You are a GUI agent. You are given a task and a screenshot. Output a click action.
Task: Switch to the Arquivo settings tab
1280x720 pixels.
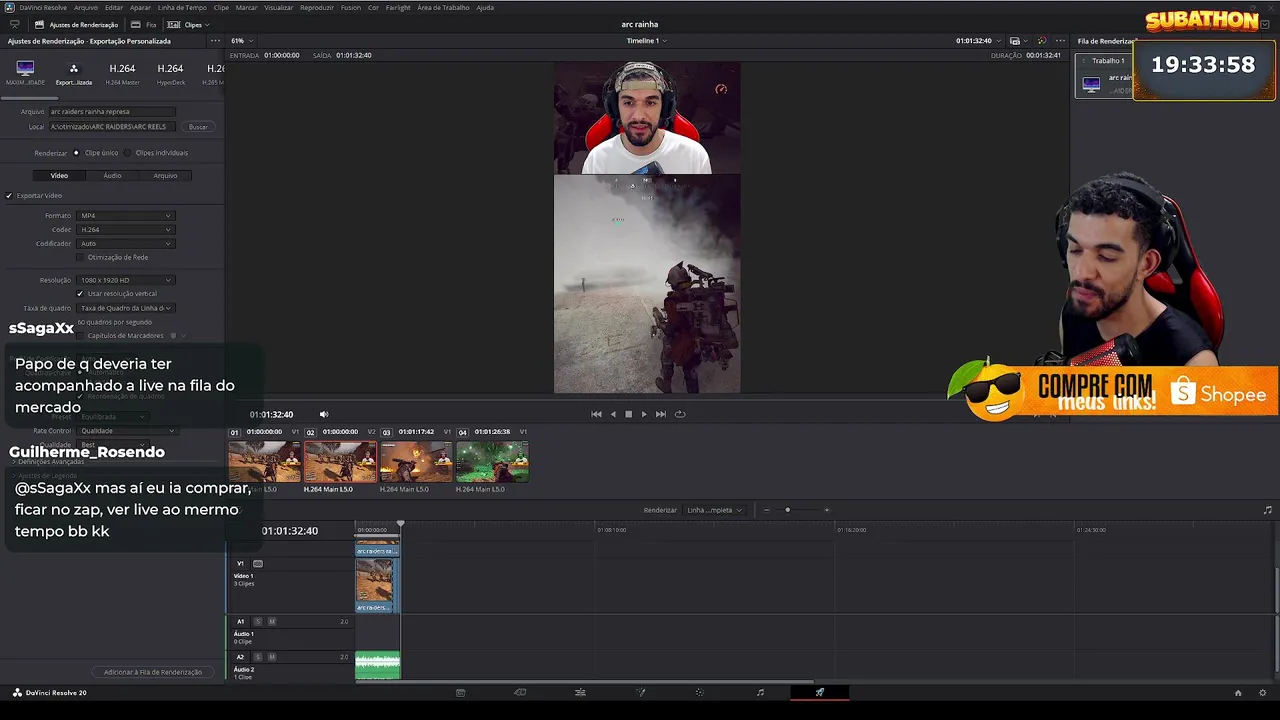165,175
